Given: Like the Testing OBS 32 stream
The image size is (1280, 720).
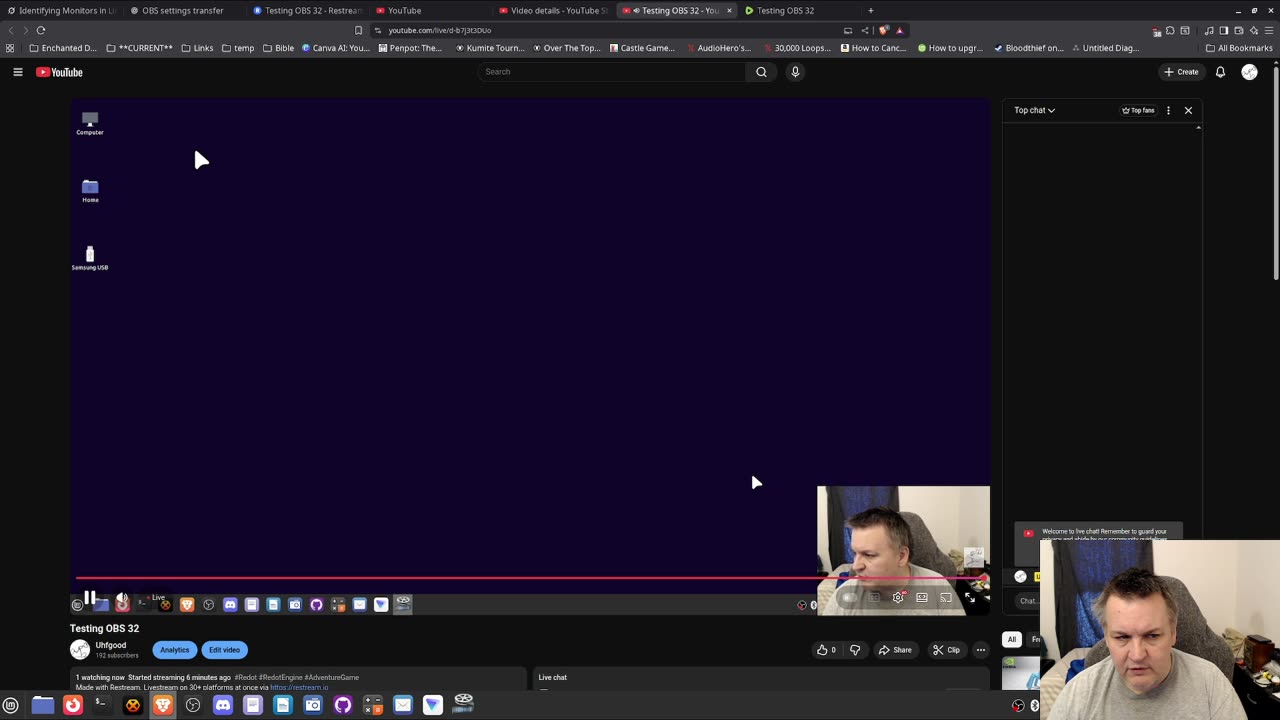Looking at the screenshot, I should [826, 650].
